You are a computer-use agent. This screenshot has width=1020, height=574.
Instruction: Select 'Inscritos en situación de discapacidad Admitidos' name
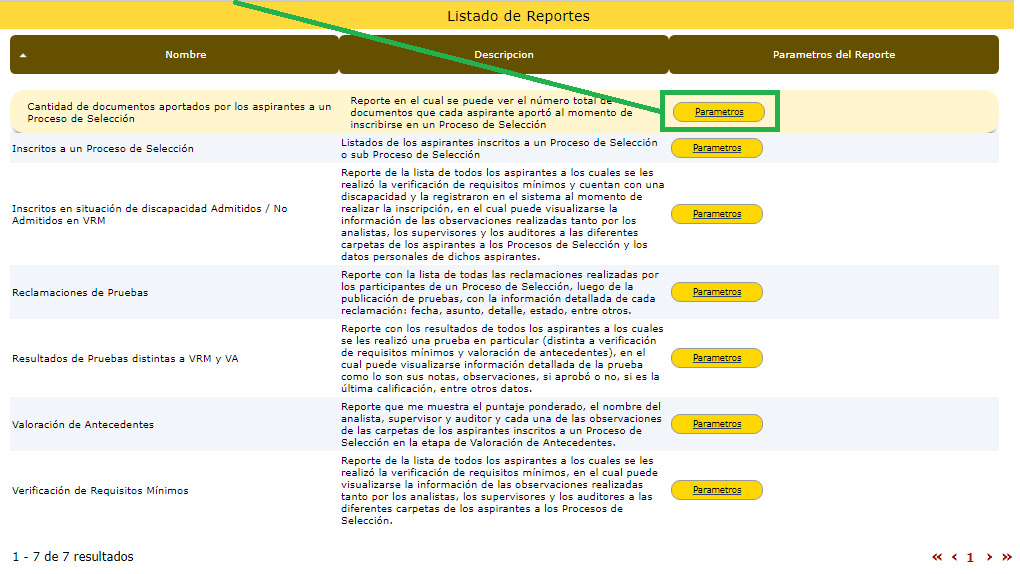[x=150, y=214]
